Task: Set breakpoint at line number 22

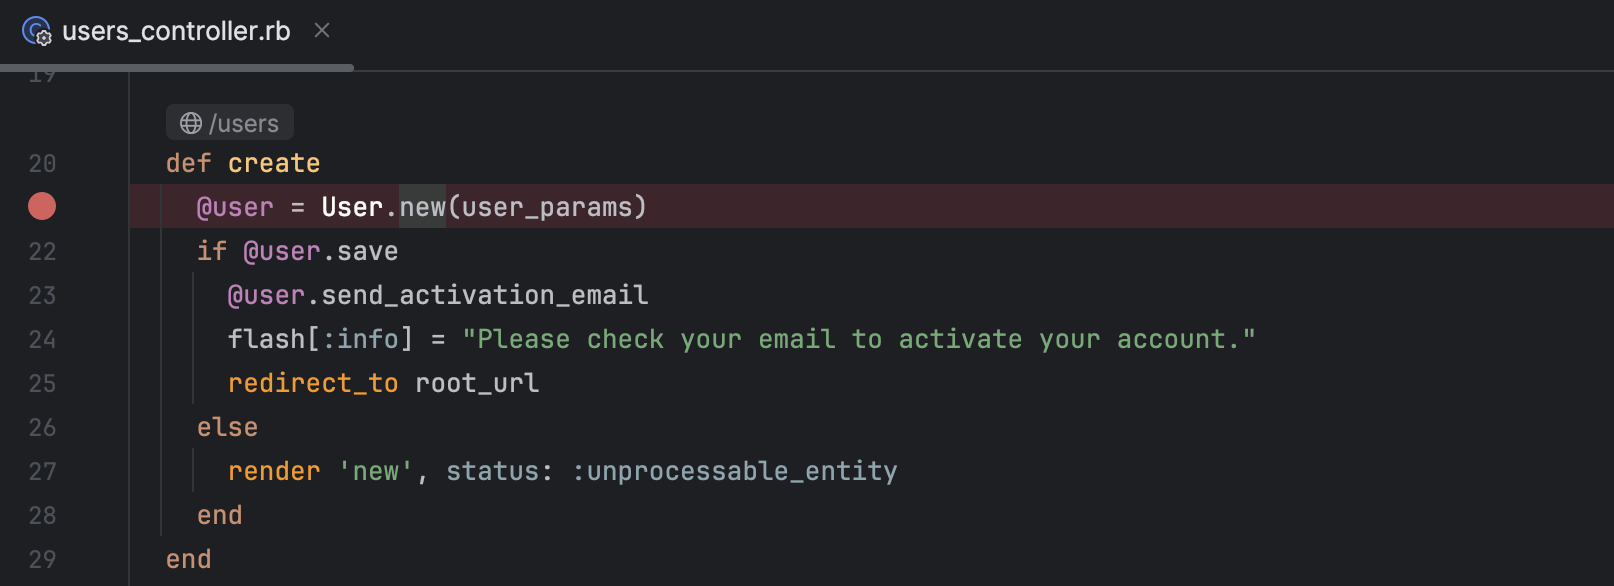Action: (42, 251)
